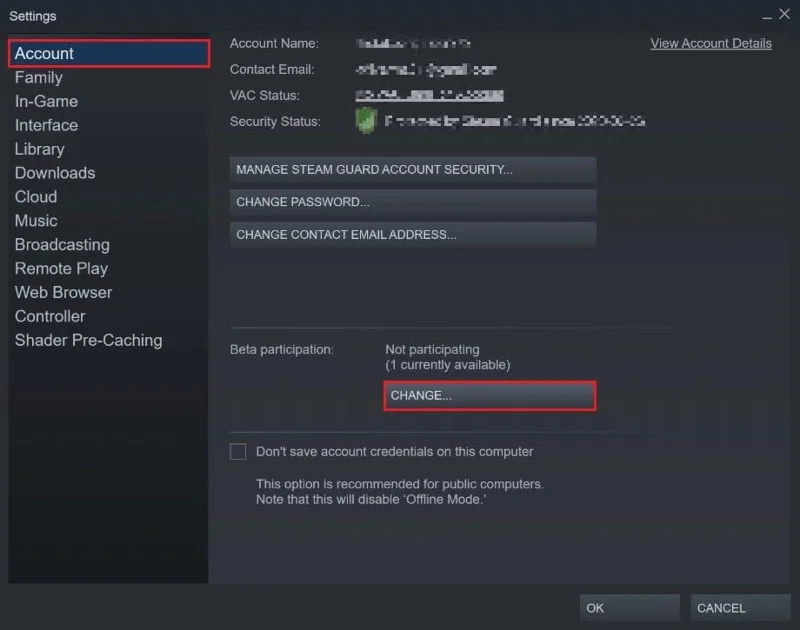Go to Shader Pre-Caching settings
The width and height of the screenshot is (800, 630).
[88, 340]
